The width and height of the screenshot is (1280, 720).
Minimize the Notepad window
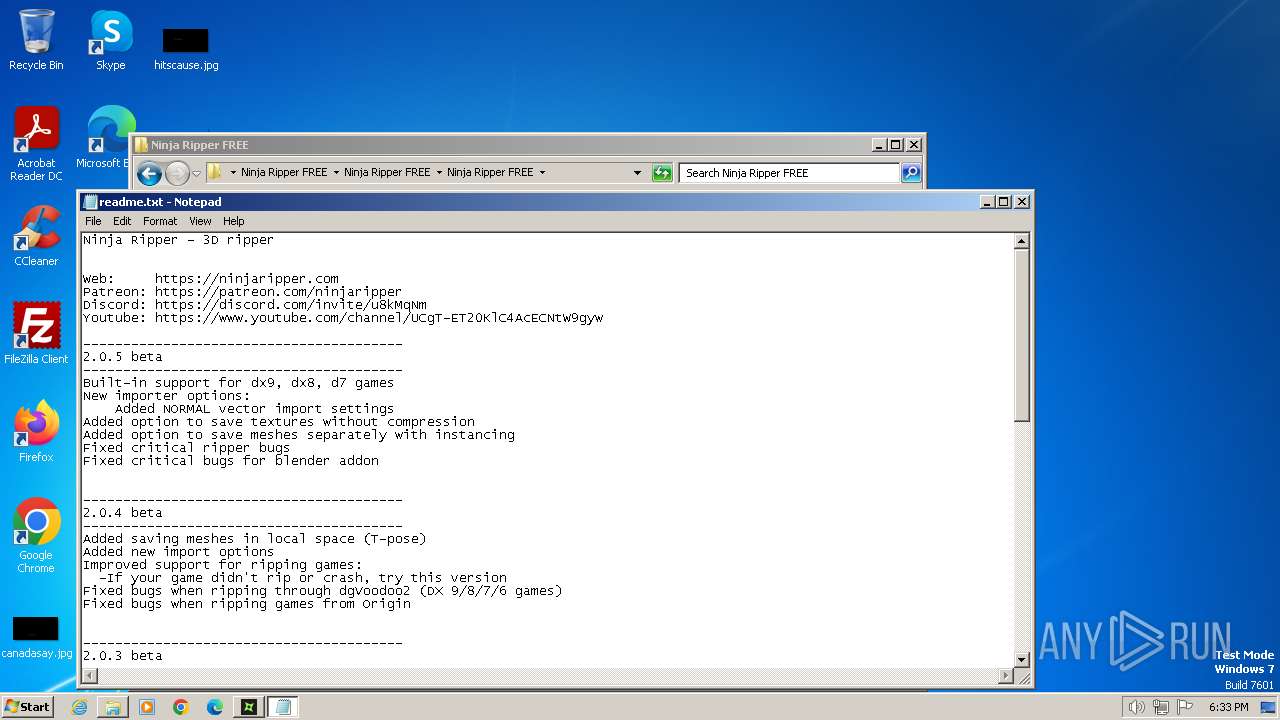tap(987, 202)
